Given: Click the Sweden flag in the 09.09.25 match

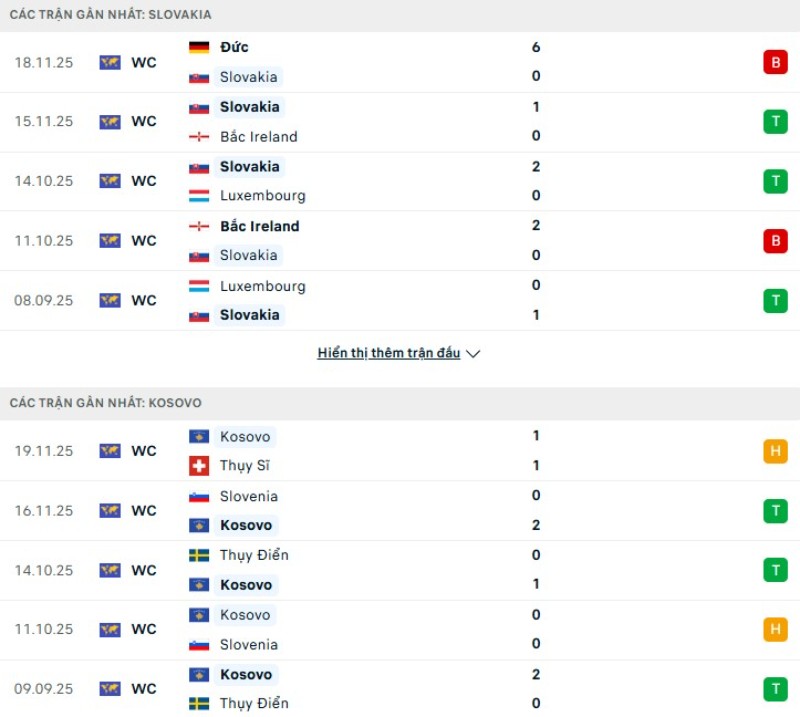Looking at the screenshot, I should [199, 704].
